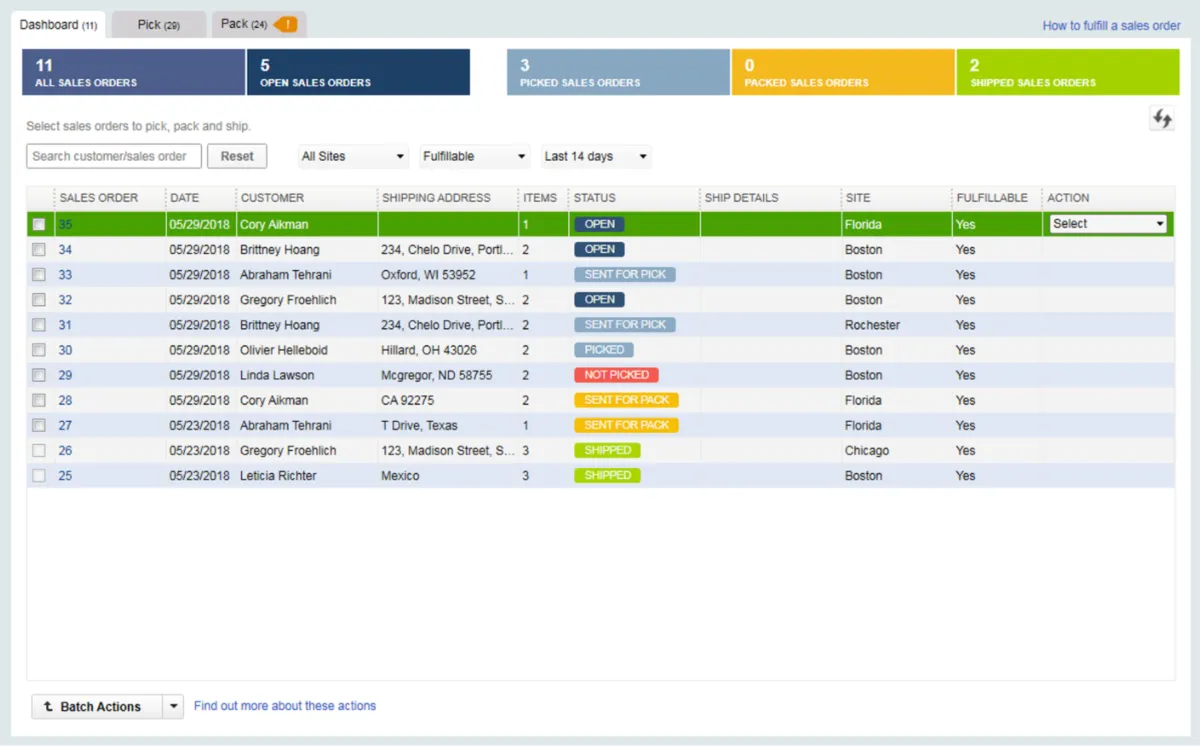Click the red NOT PICKED status badge
The height and width of the screenshot is (746, 1200).
pyautogui.click(x=615, y=375)
